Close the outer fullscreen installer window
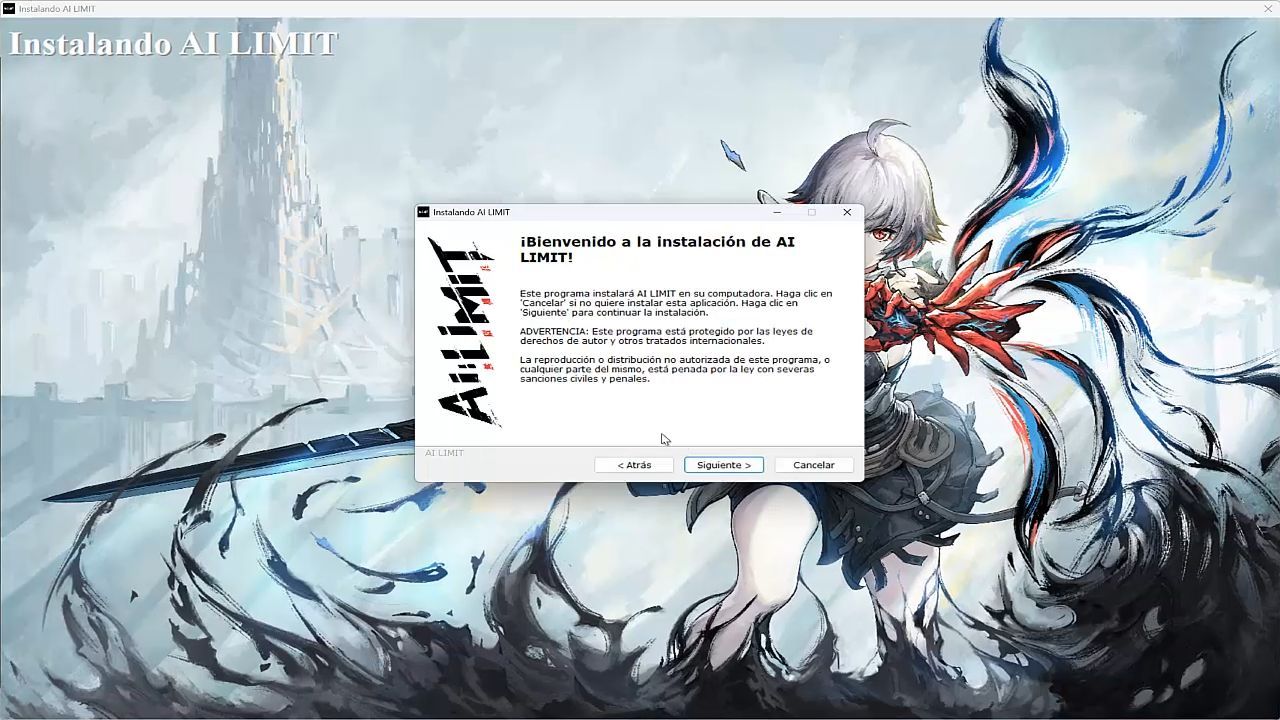The image size is (1280, 720). (1268, 9)
